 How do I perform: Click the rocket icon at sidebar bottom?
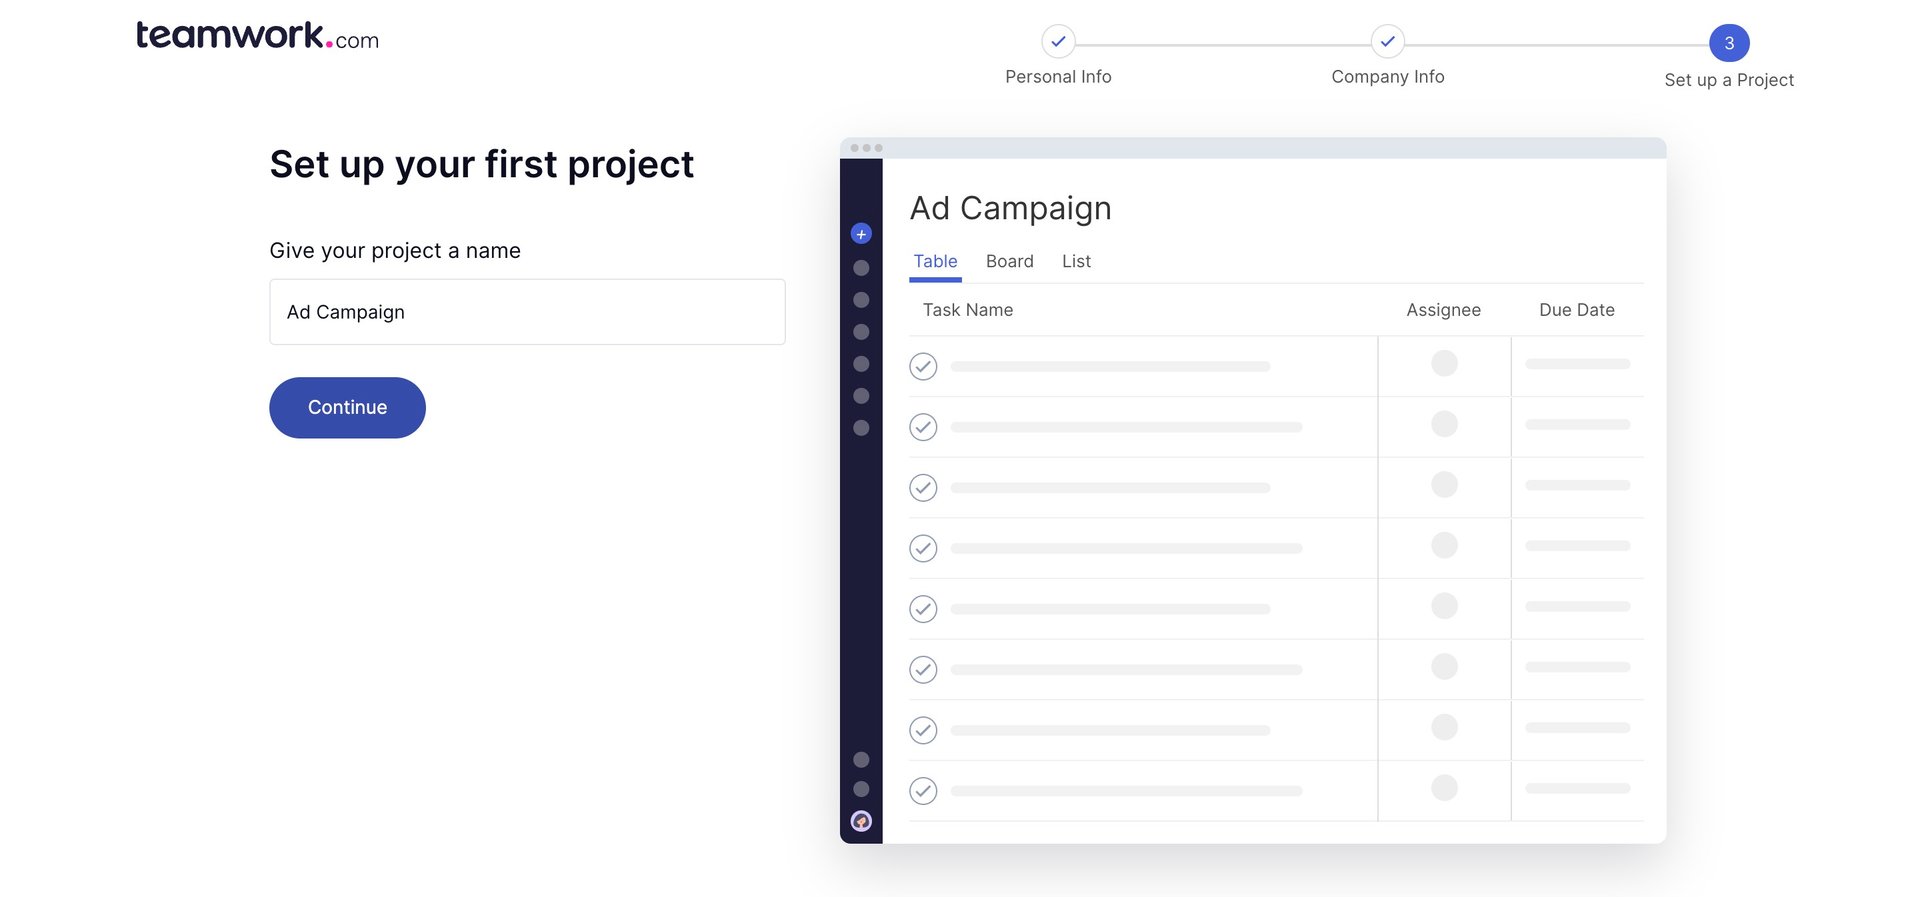click(x=861, y=821)
